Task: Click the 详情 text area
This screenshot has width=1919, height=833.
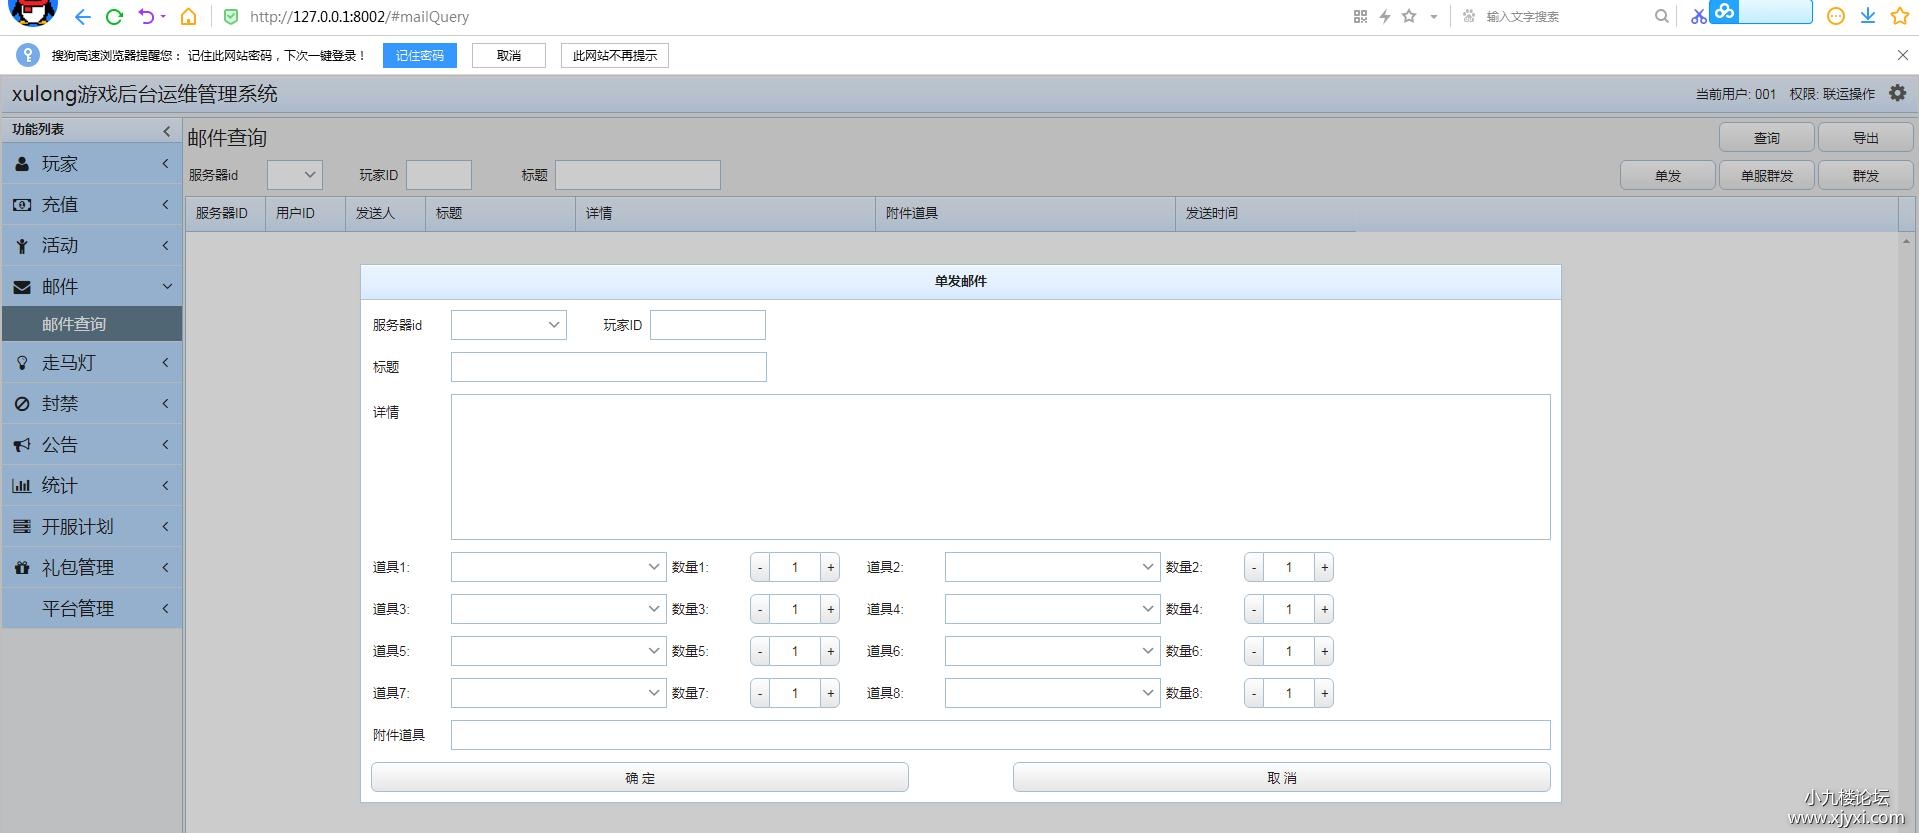Action: click(x=1000, y=466)
